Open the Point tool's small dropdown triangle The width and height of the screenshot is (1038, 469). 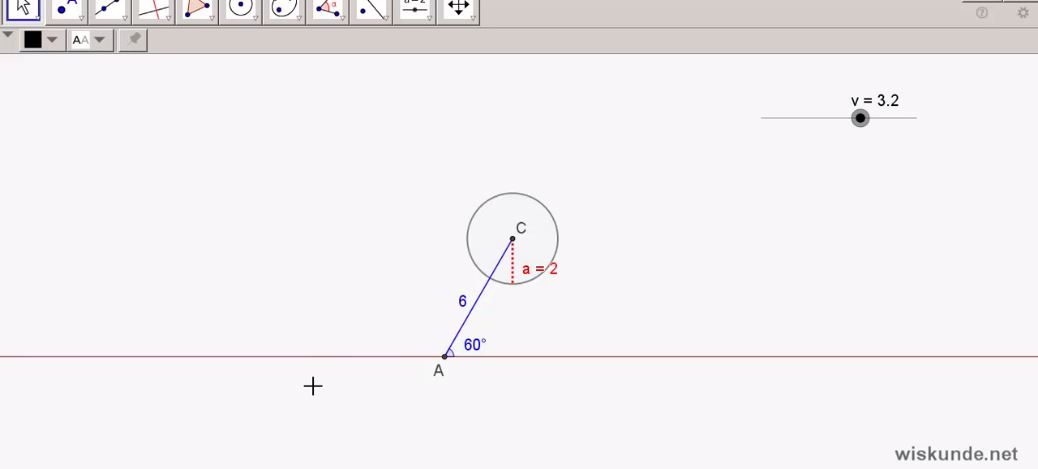[81, 19]
